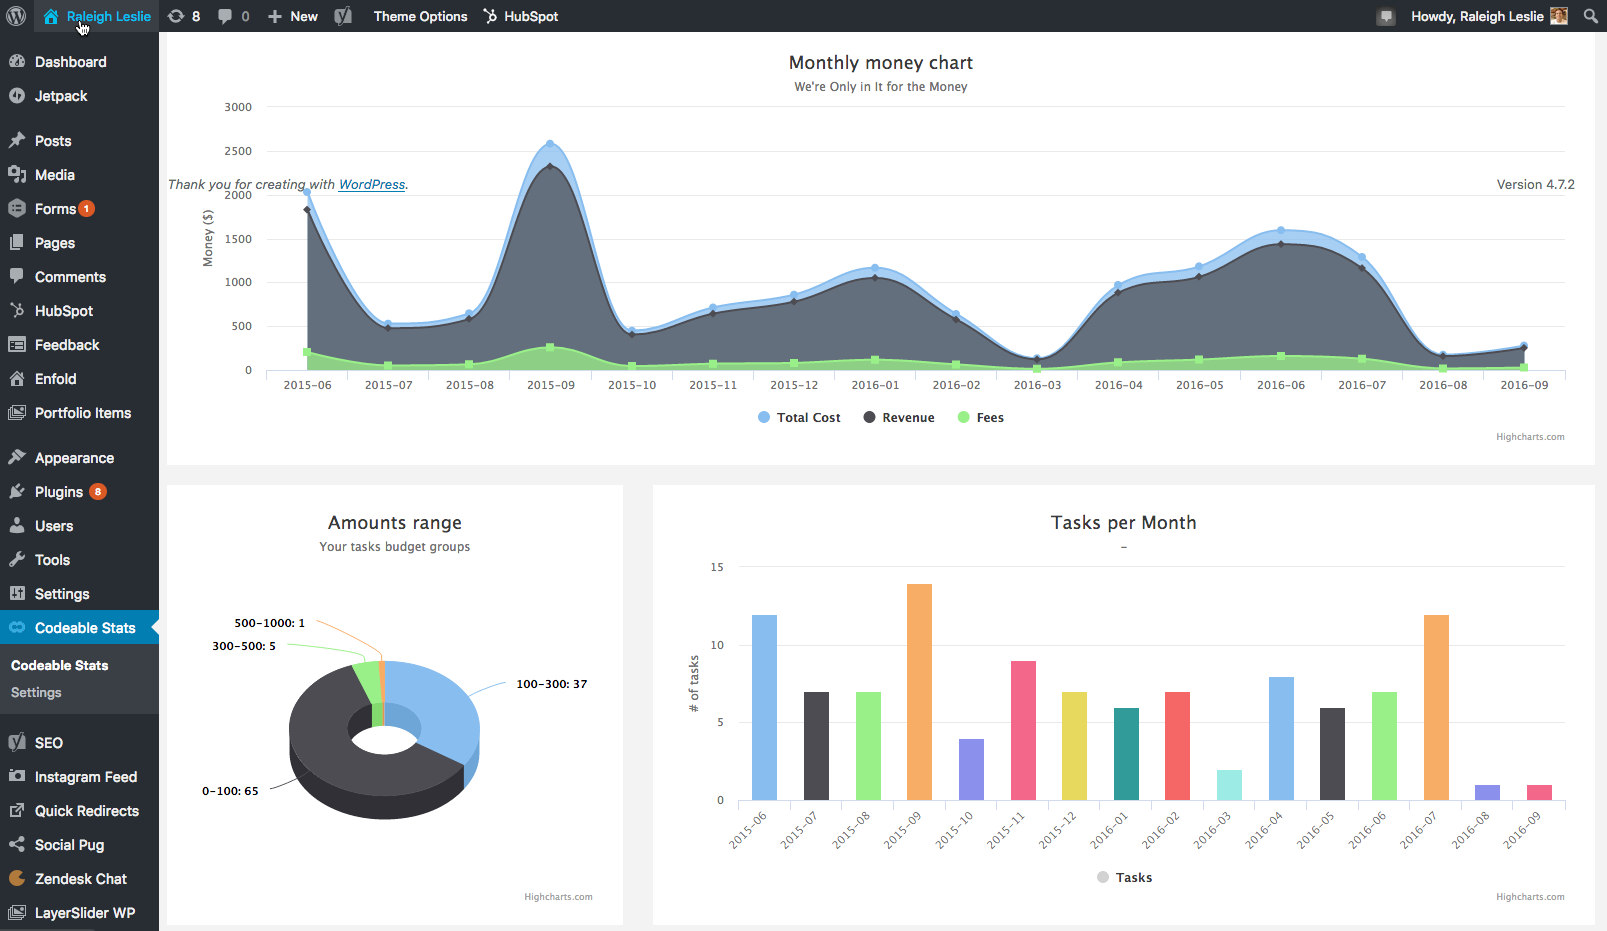
Task: Click the 300-500: 5 pie label
Action: [244, 646]
